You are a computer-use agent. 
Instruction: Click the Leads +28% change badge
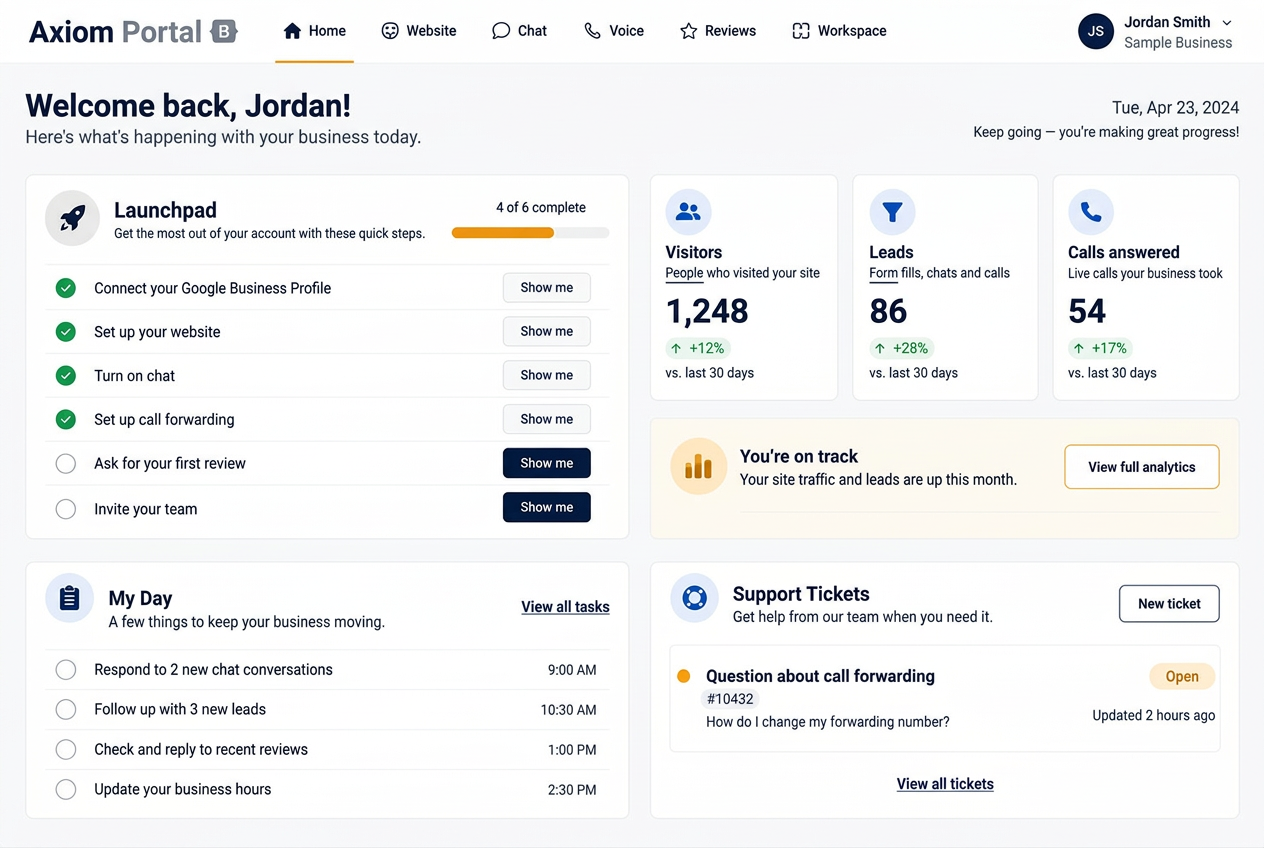pyautogui.click(x=903, y=348)
